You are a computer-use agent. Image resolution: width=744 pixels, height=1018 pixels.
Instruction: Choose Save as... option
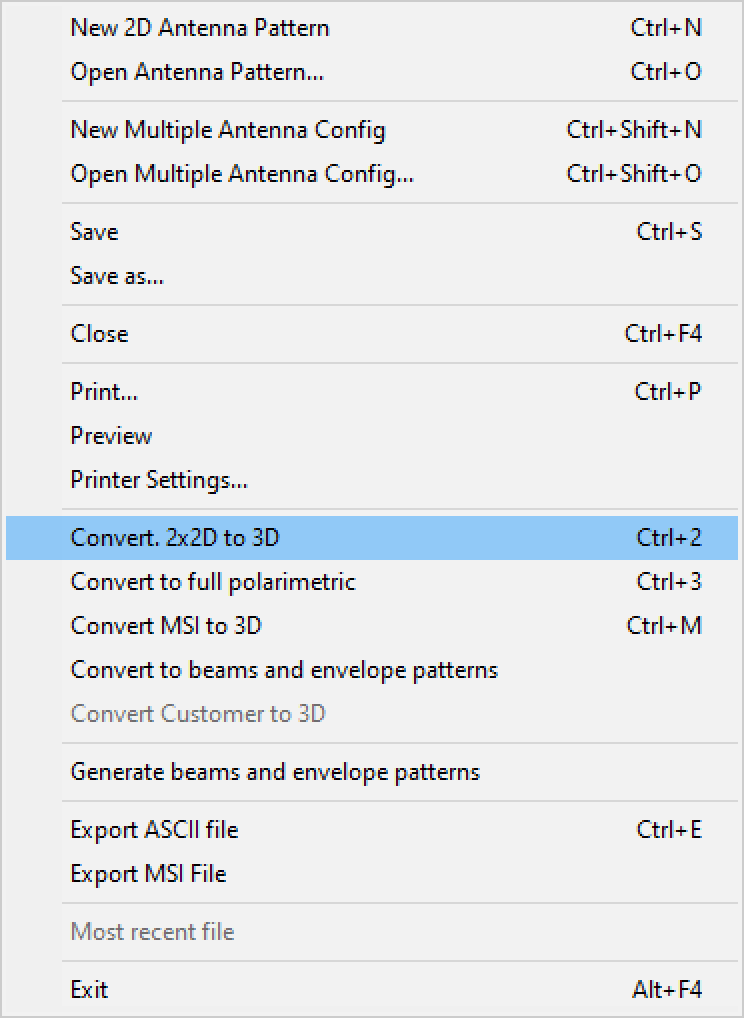point(117,276)
